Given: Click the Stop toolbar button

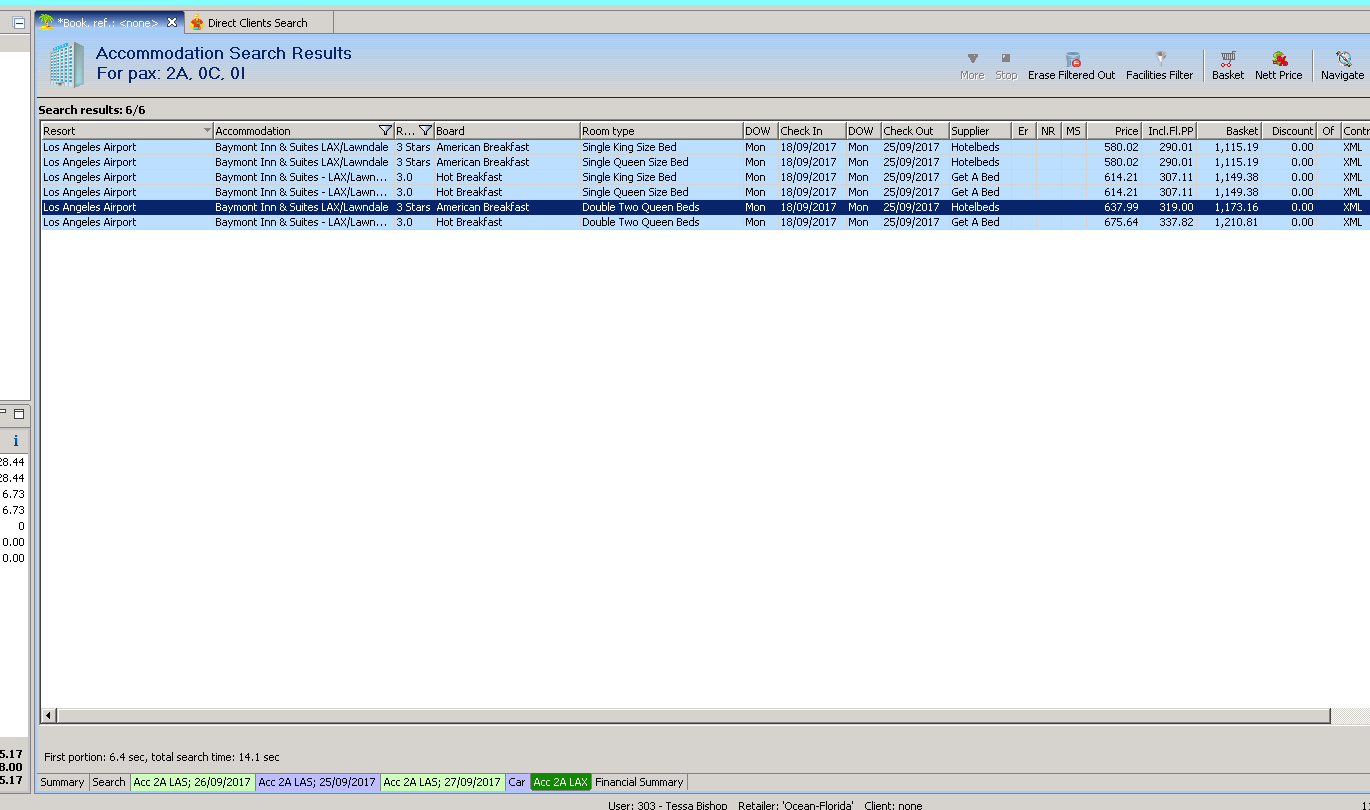Looking at the screenshot, I should 1006,66.
